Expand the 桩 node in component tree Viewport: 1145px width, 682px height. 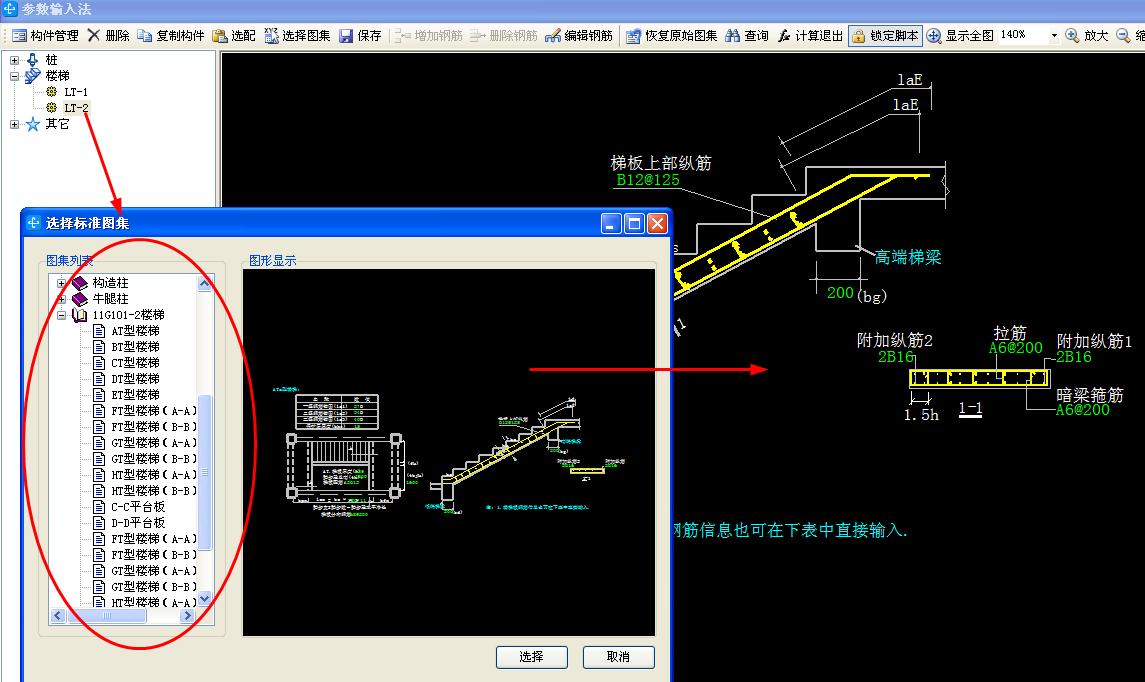[x=14, y=60]
